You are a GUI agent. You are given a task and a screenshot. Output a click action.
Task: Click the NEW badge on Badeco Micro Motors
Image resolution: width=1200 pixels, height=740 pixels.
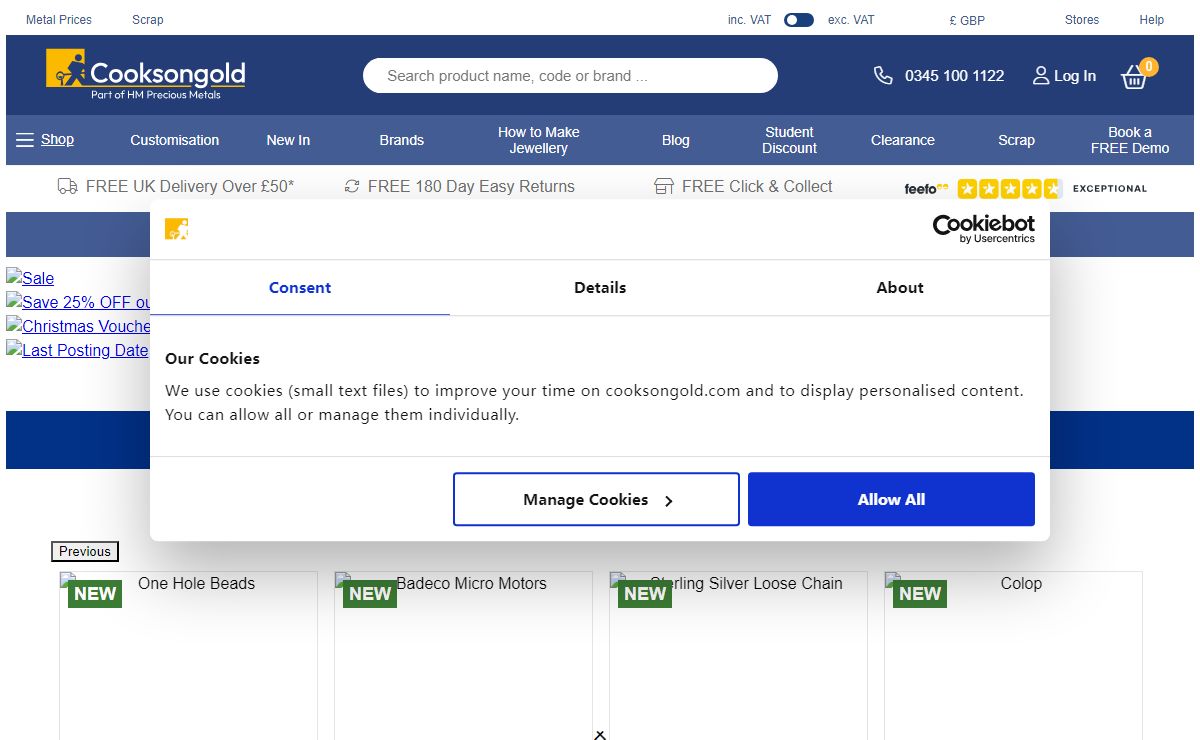click(370, 593)
